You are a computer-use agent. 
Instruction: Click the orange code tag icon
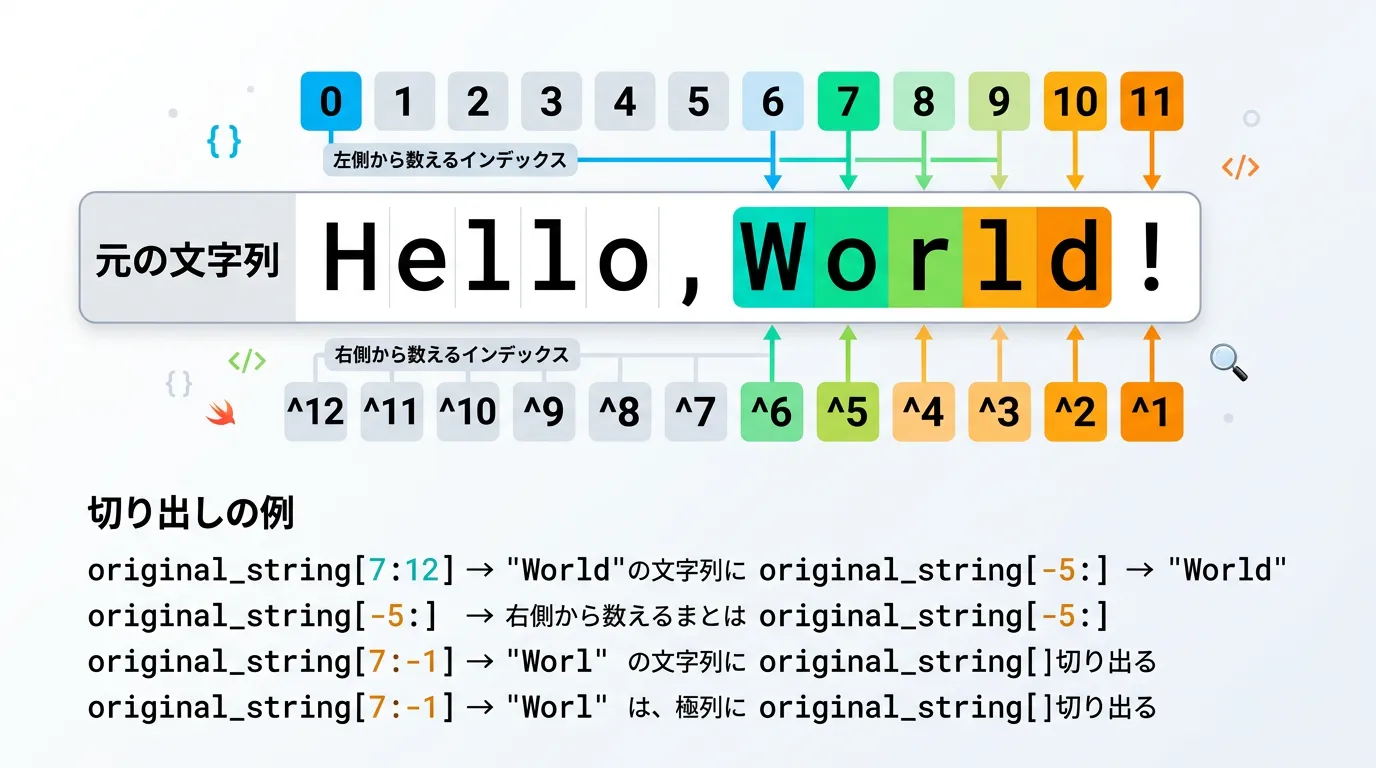(1240, 167)
